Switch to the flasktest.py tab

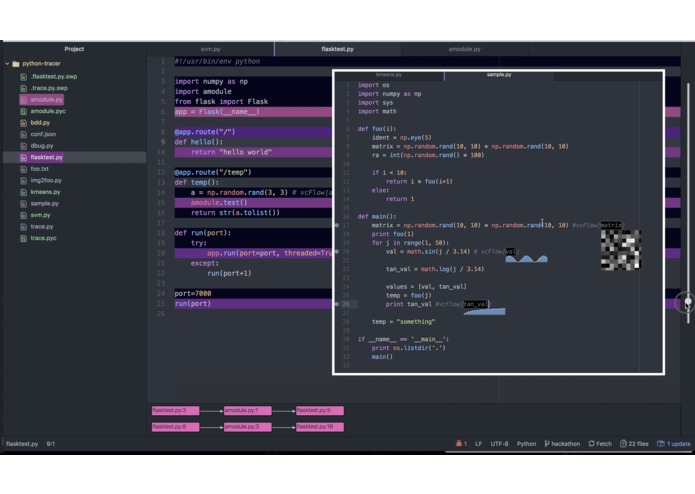(x=338, y=49)
